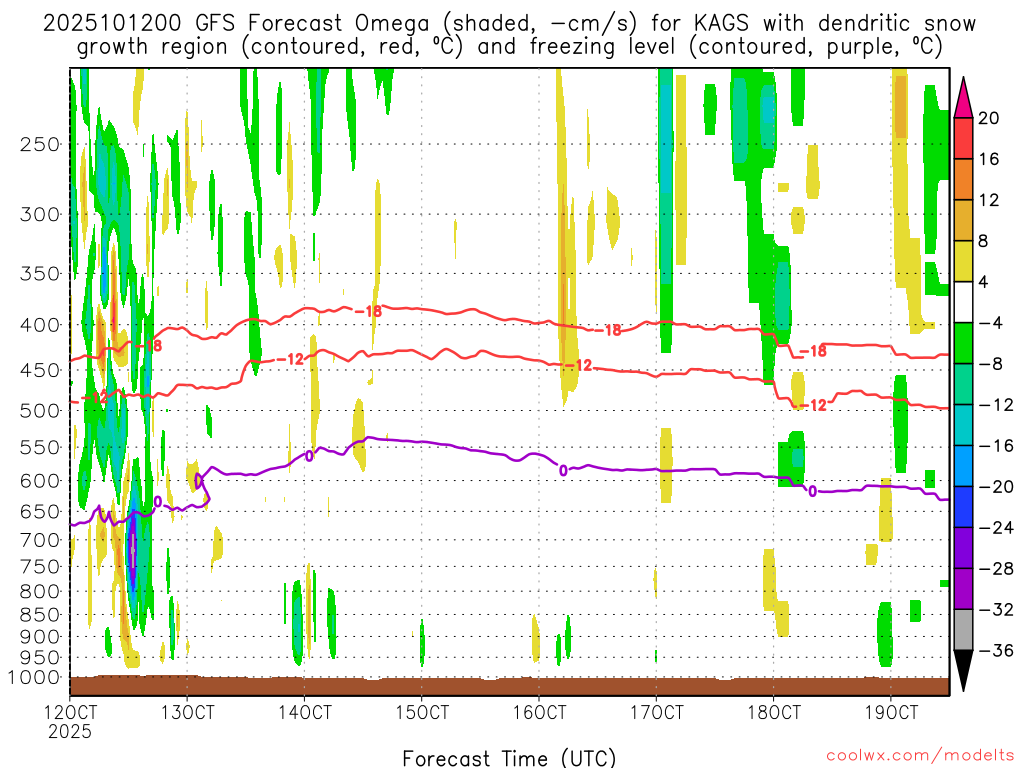
Task: Click the bright green colorbar swatch between -4 and -8
Action: point(963,344)
